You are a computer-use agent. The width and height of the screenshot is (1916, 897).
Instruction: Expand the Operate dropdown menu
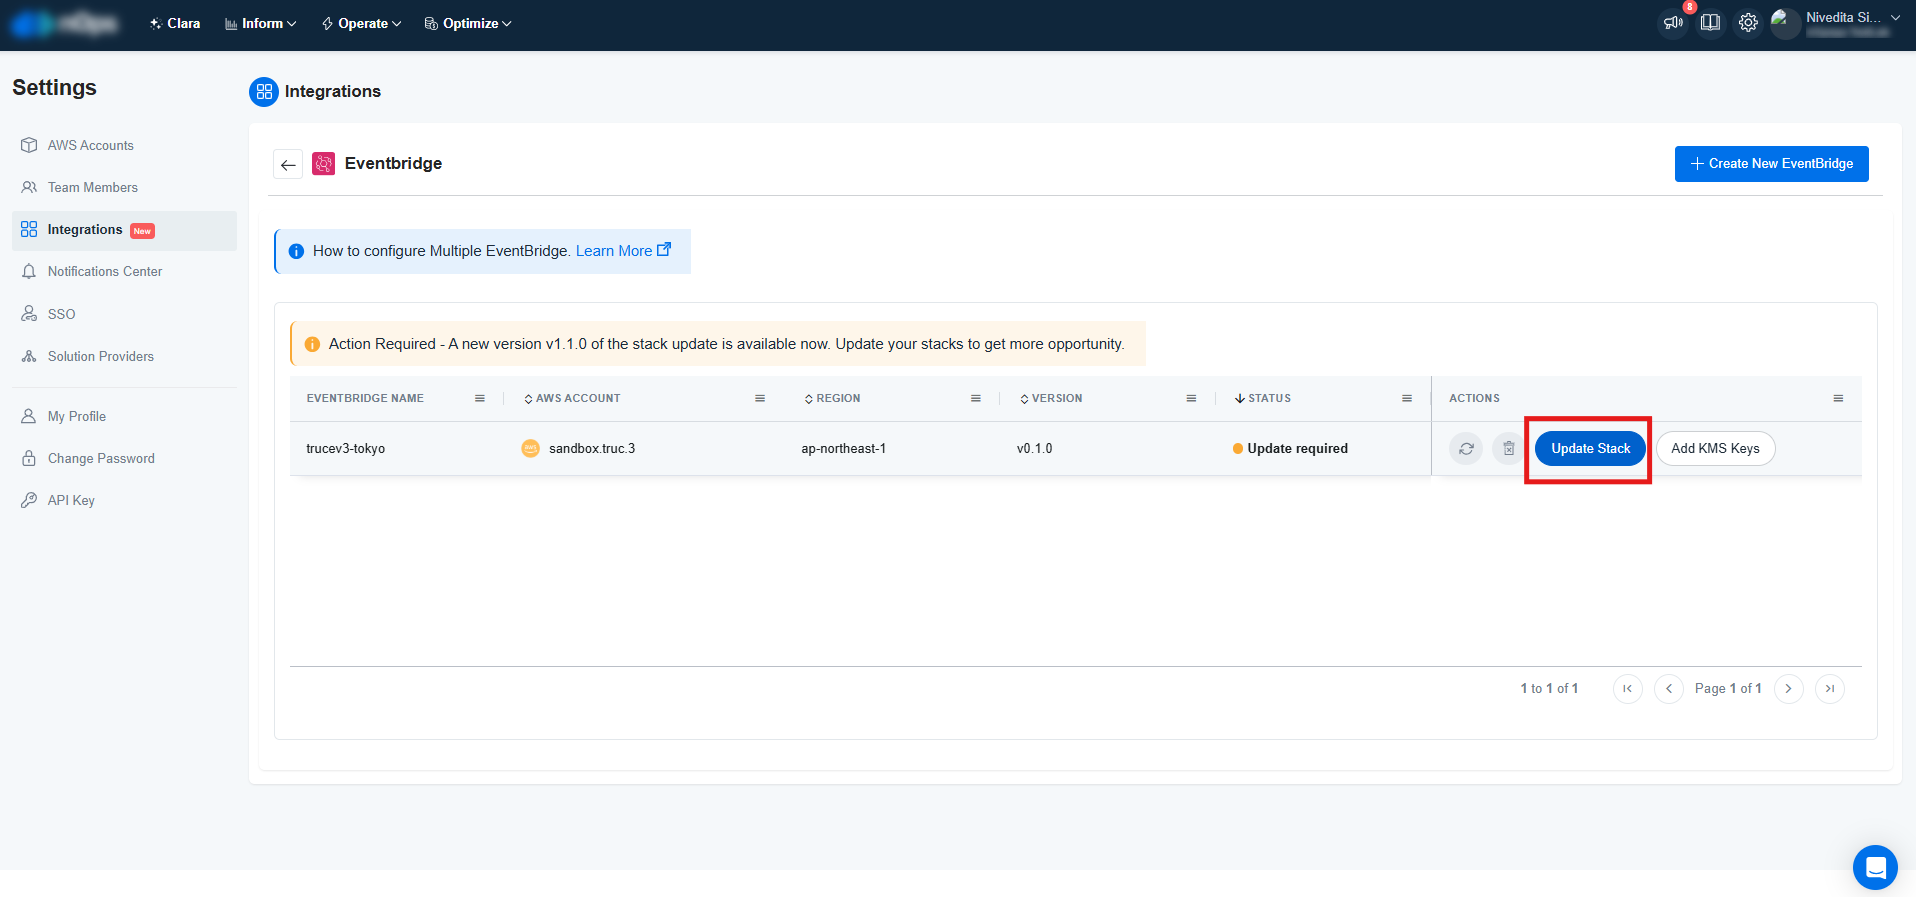[x=362, y=24]
